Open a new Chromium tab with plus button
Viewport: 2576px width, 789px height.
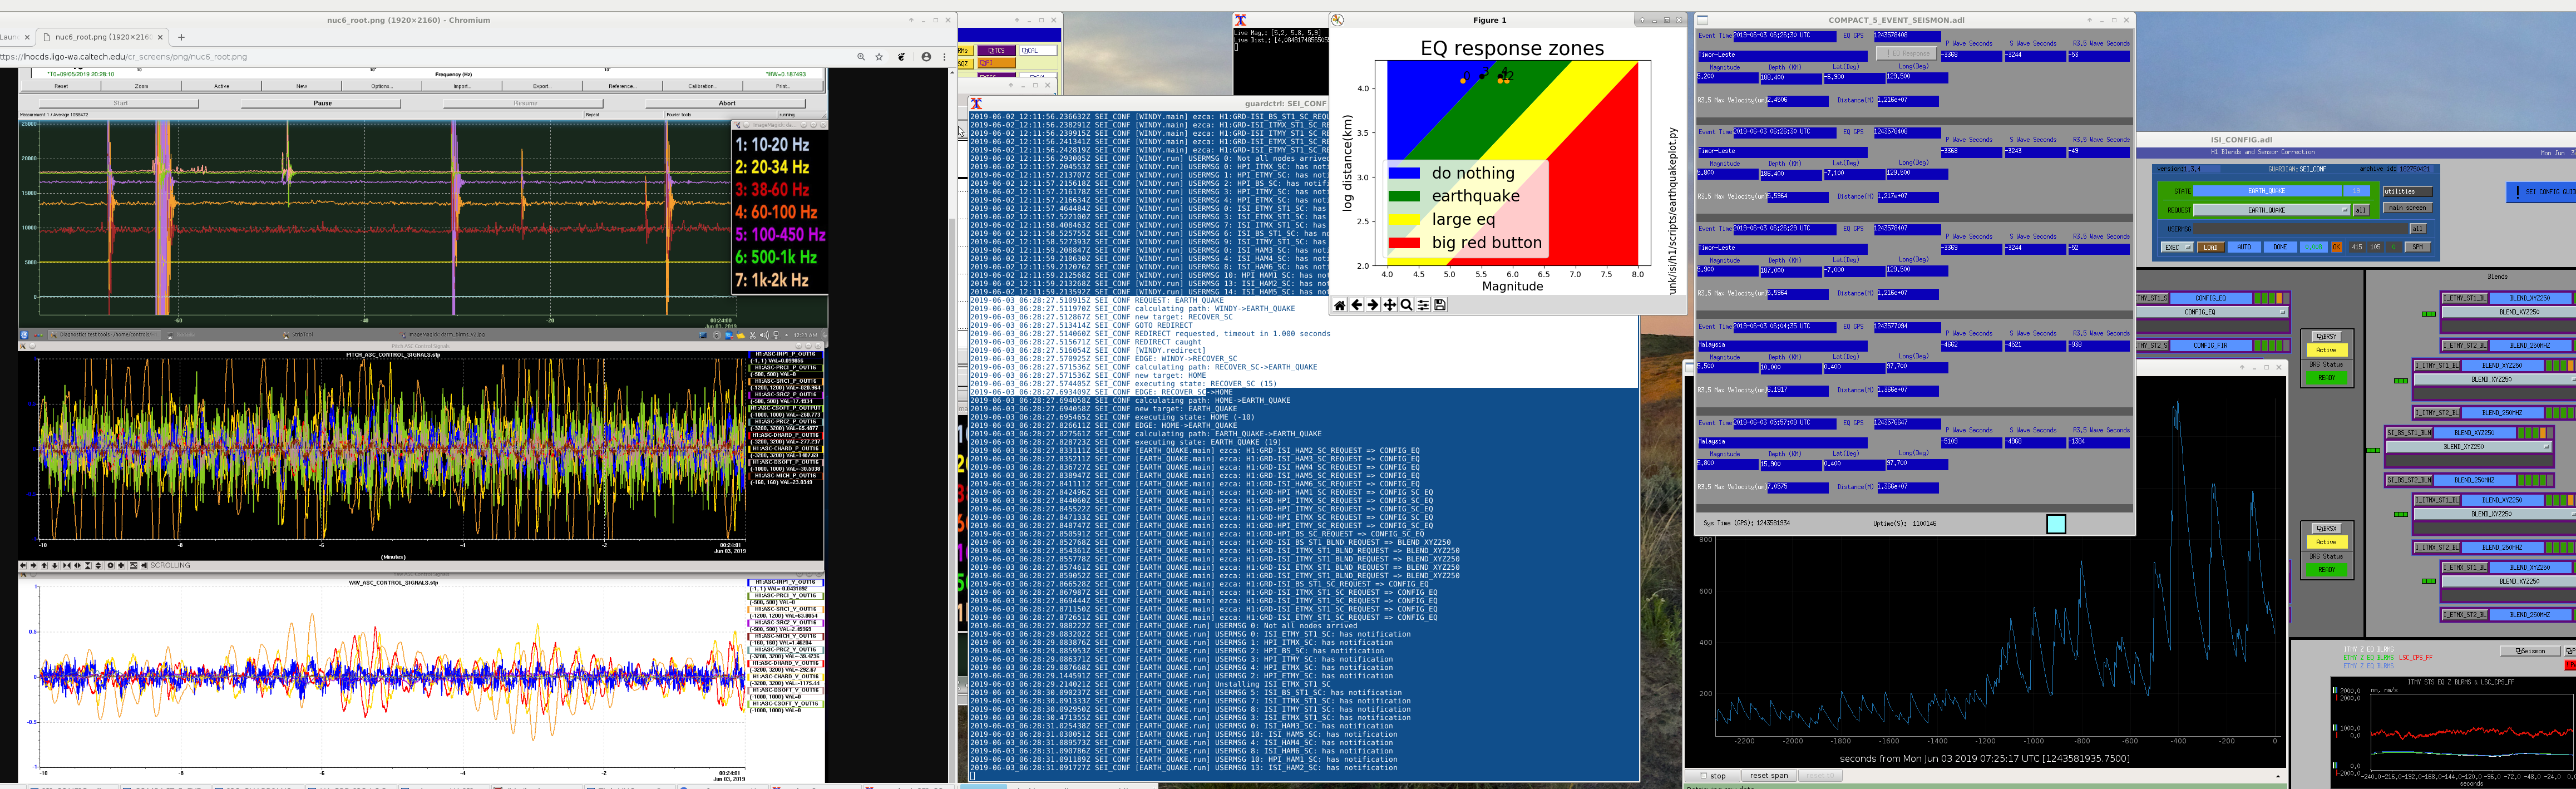[181, 37]
